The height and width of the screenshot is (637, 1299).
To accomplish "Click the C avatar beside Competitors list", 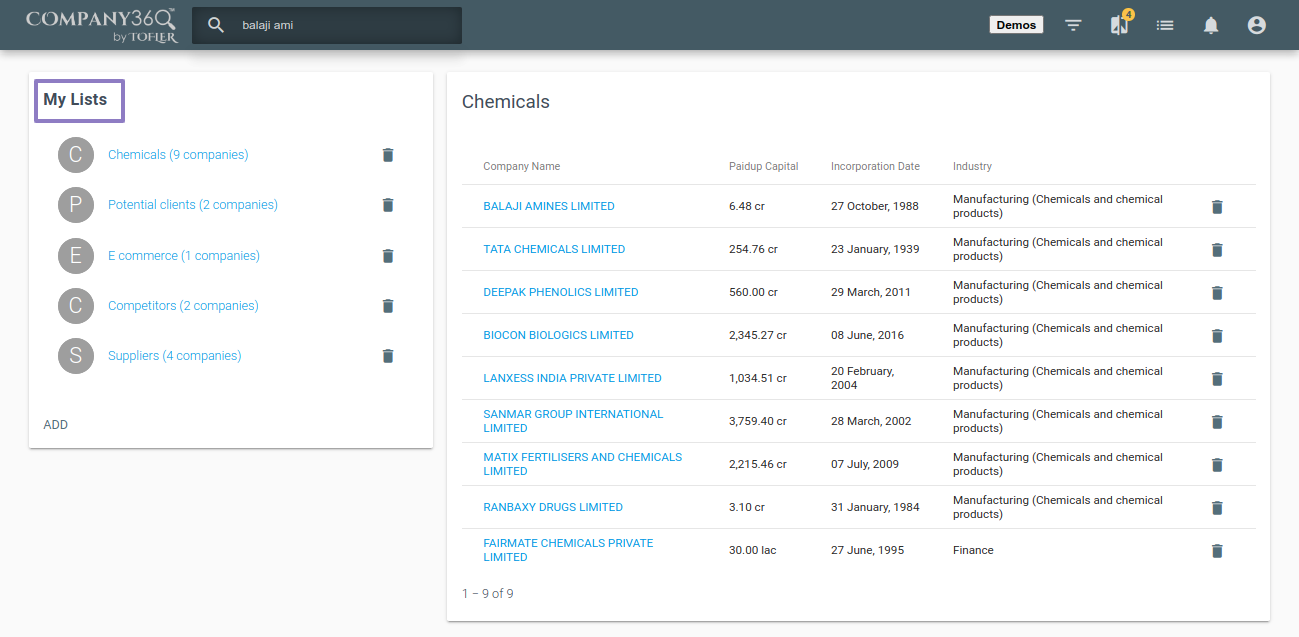I will pyautogui.click(x=76, y=306).
